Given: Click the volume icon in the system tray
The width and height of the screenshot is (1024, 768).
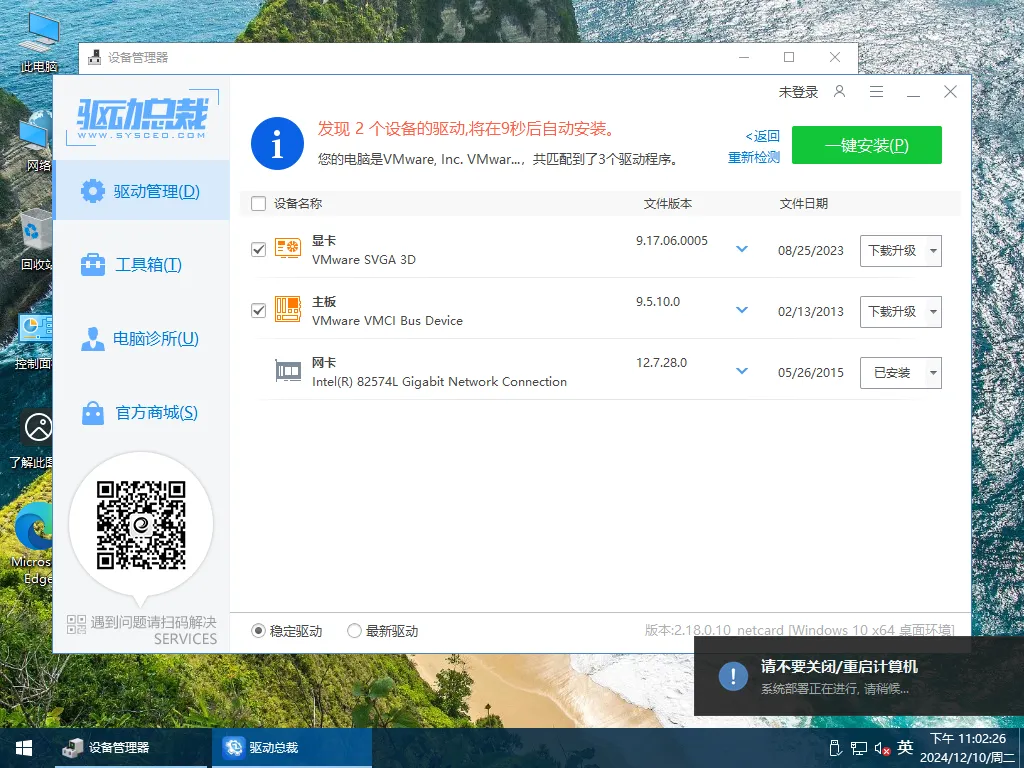Looking at the screenshot, I should coord(880,747).
